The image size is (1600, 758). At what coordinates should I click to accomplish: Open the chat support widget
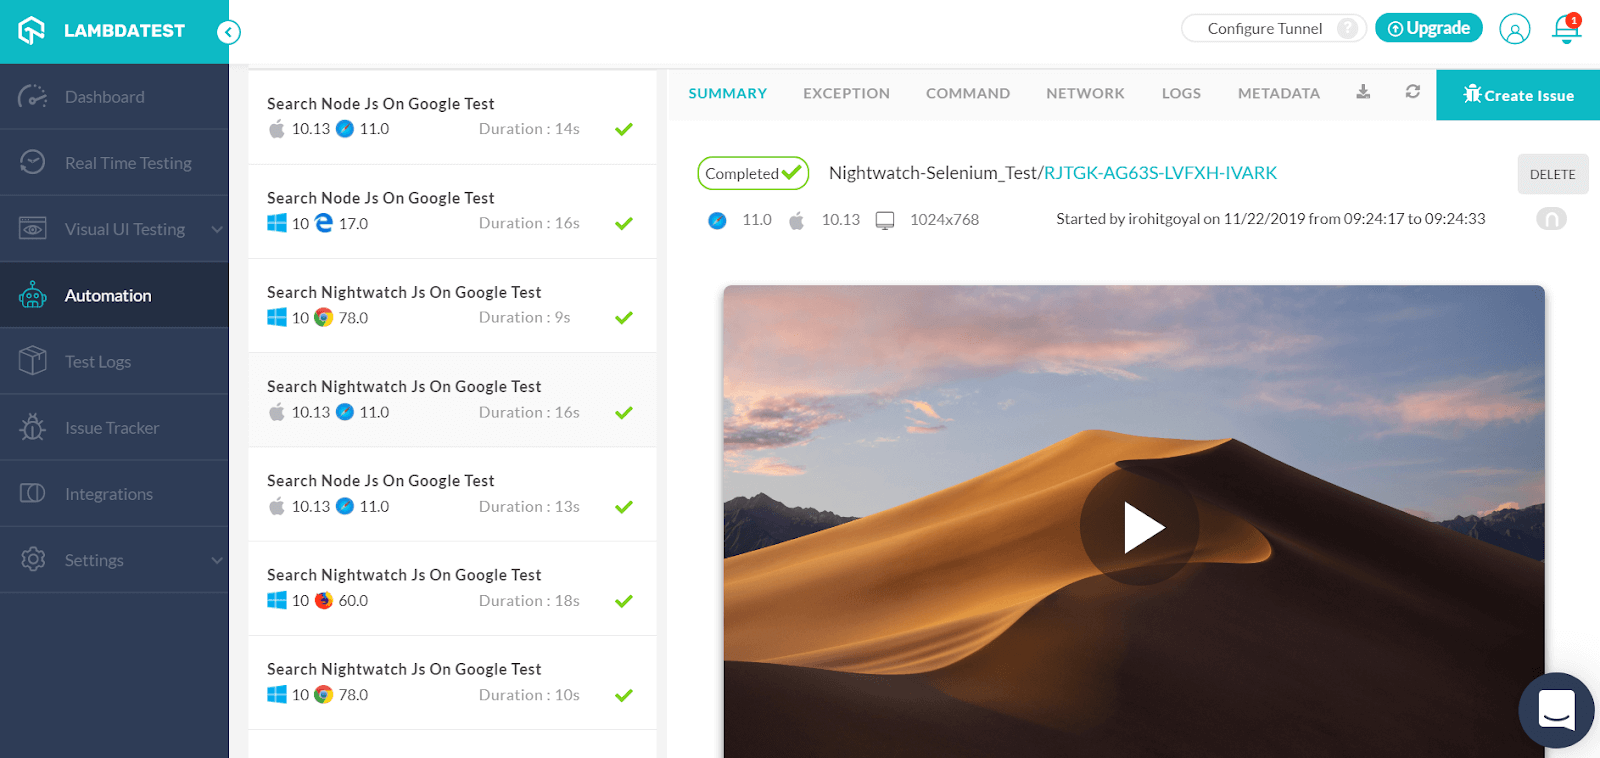(x=1556, y=710)
